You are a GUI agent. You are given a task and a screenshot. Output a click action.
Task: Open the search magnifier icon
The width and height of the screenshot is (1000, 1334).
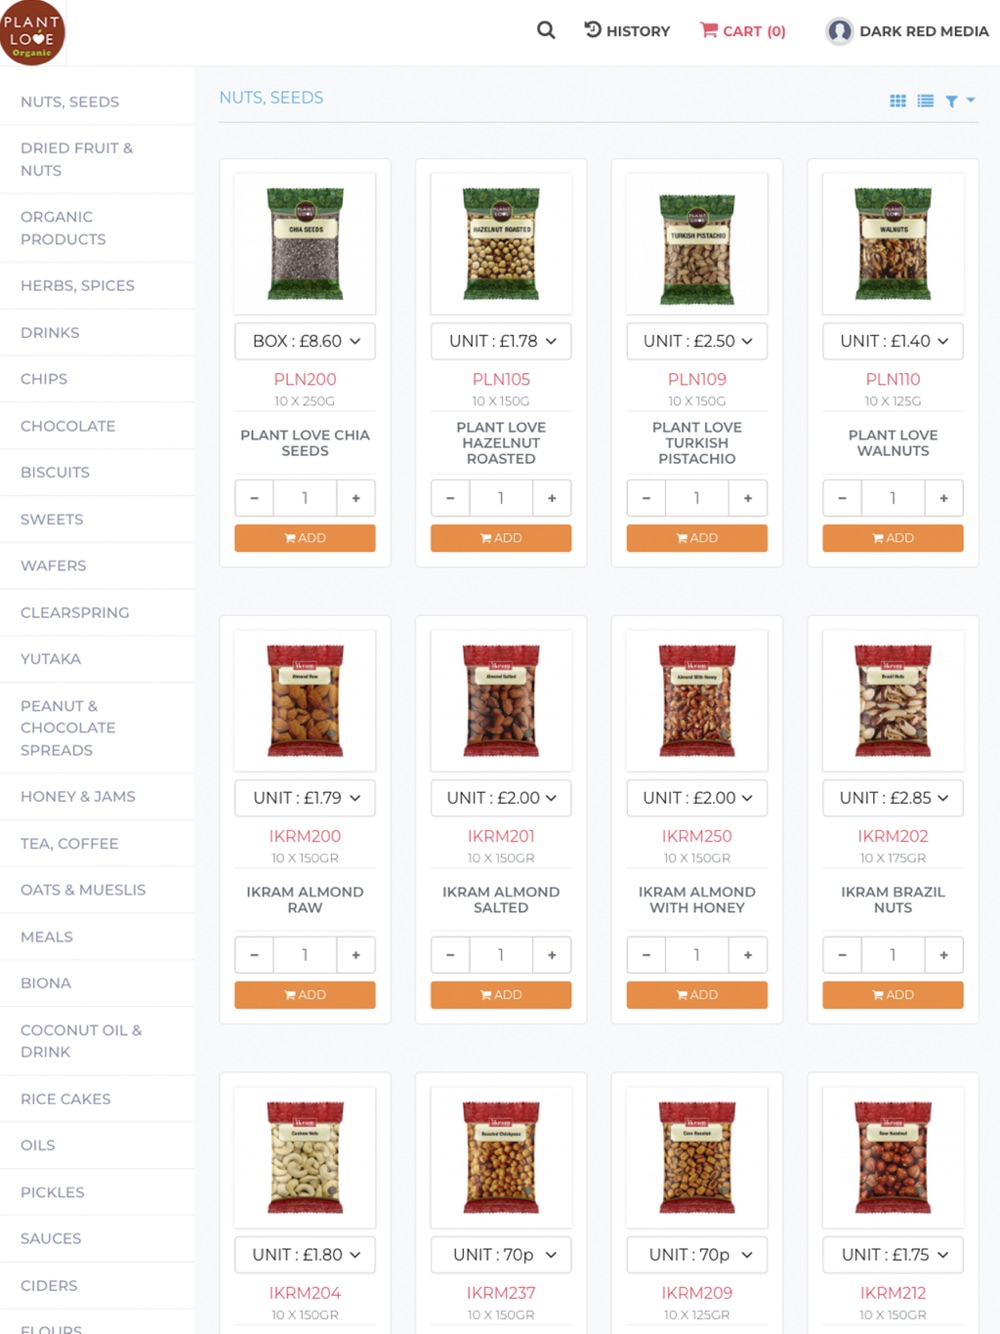click(546, 30)
